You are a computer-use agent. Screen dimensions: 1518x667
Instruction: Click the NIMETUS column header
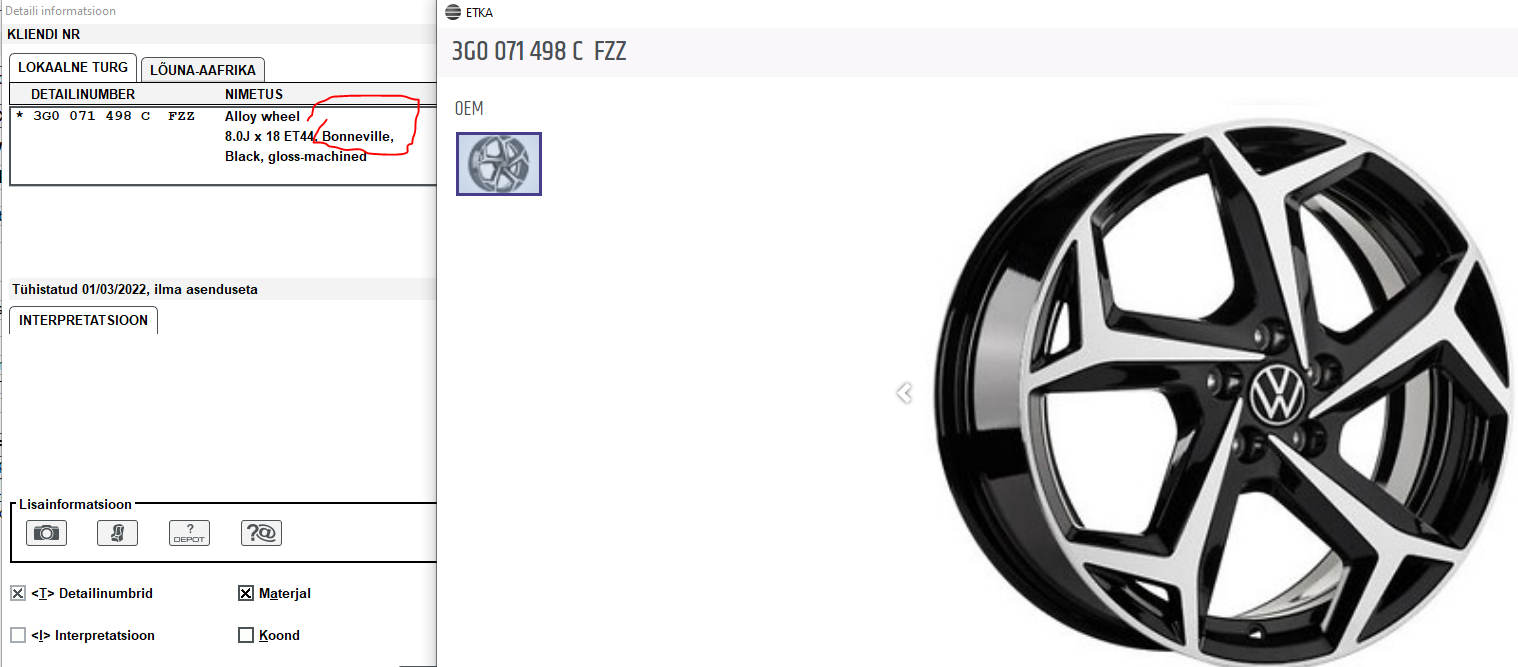[x=254, y=94]
